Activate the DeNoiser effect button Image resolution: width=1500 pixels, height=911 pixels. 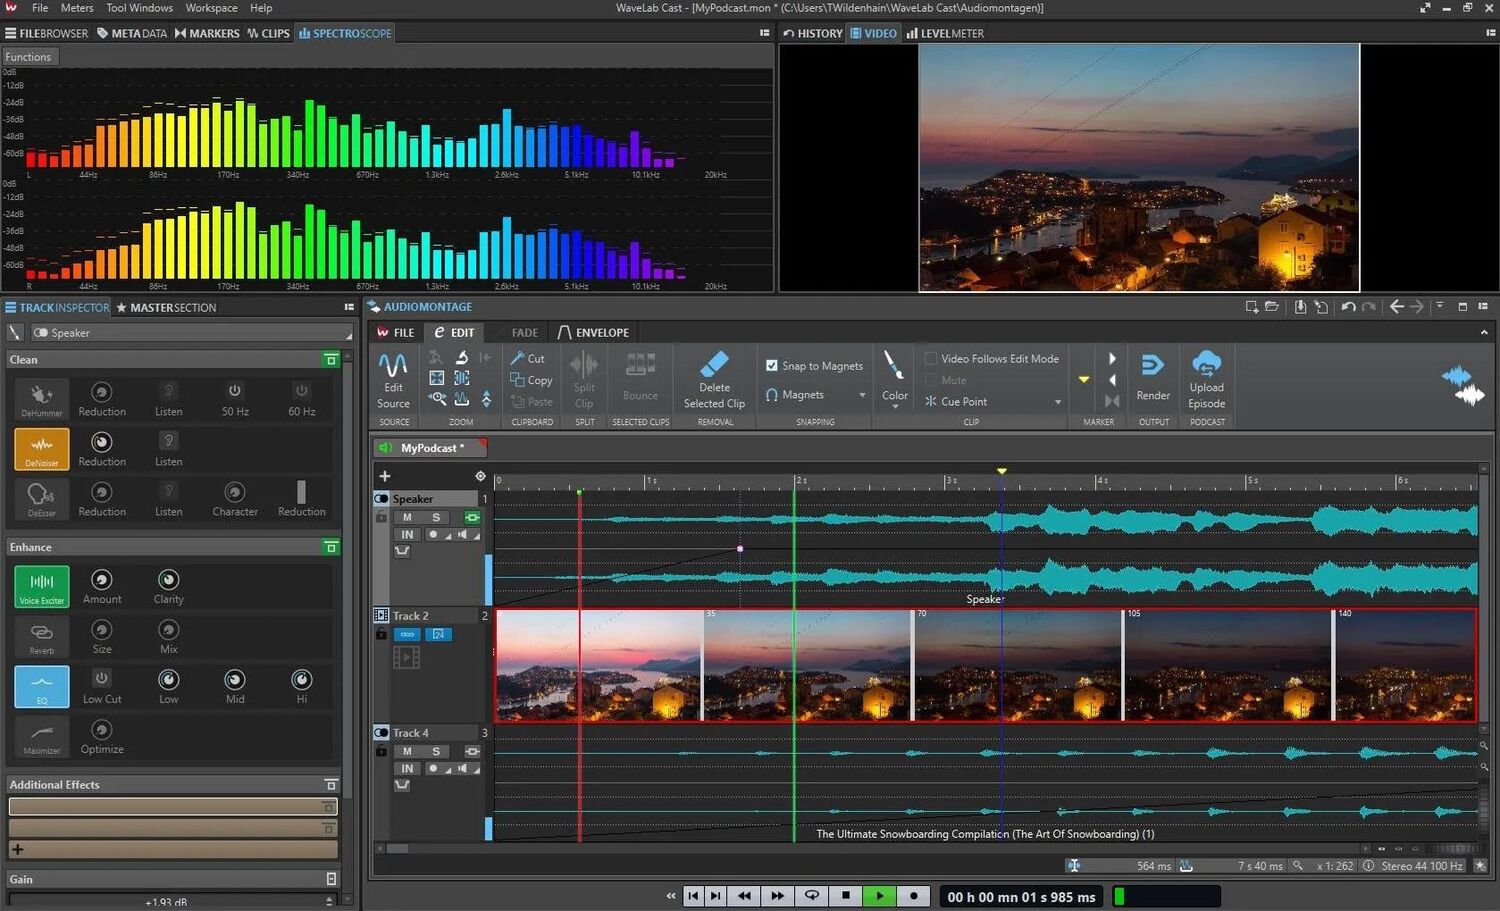click(42, 447)
